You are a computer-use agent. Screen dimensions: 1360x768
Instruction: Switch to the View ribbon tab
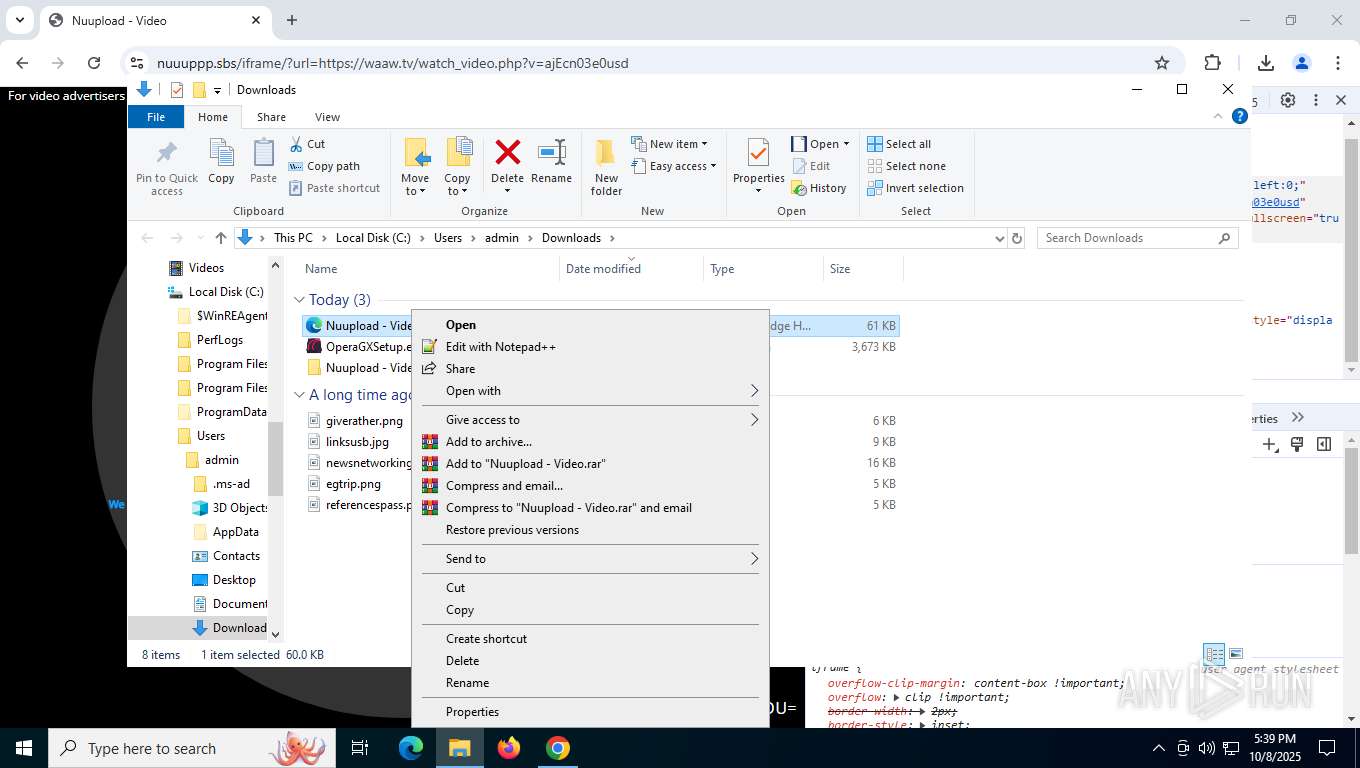coord(327,117)
